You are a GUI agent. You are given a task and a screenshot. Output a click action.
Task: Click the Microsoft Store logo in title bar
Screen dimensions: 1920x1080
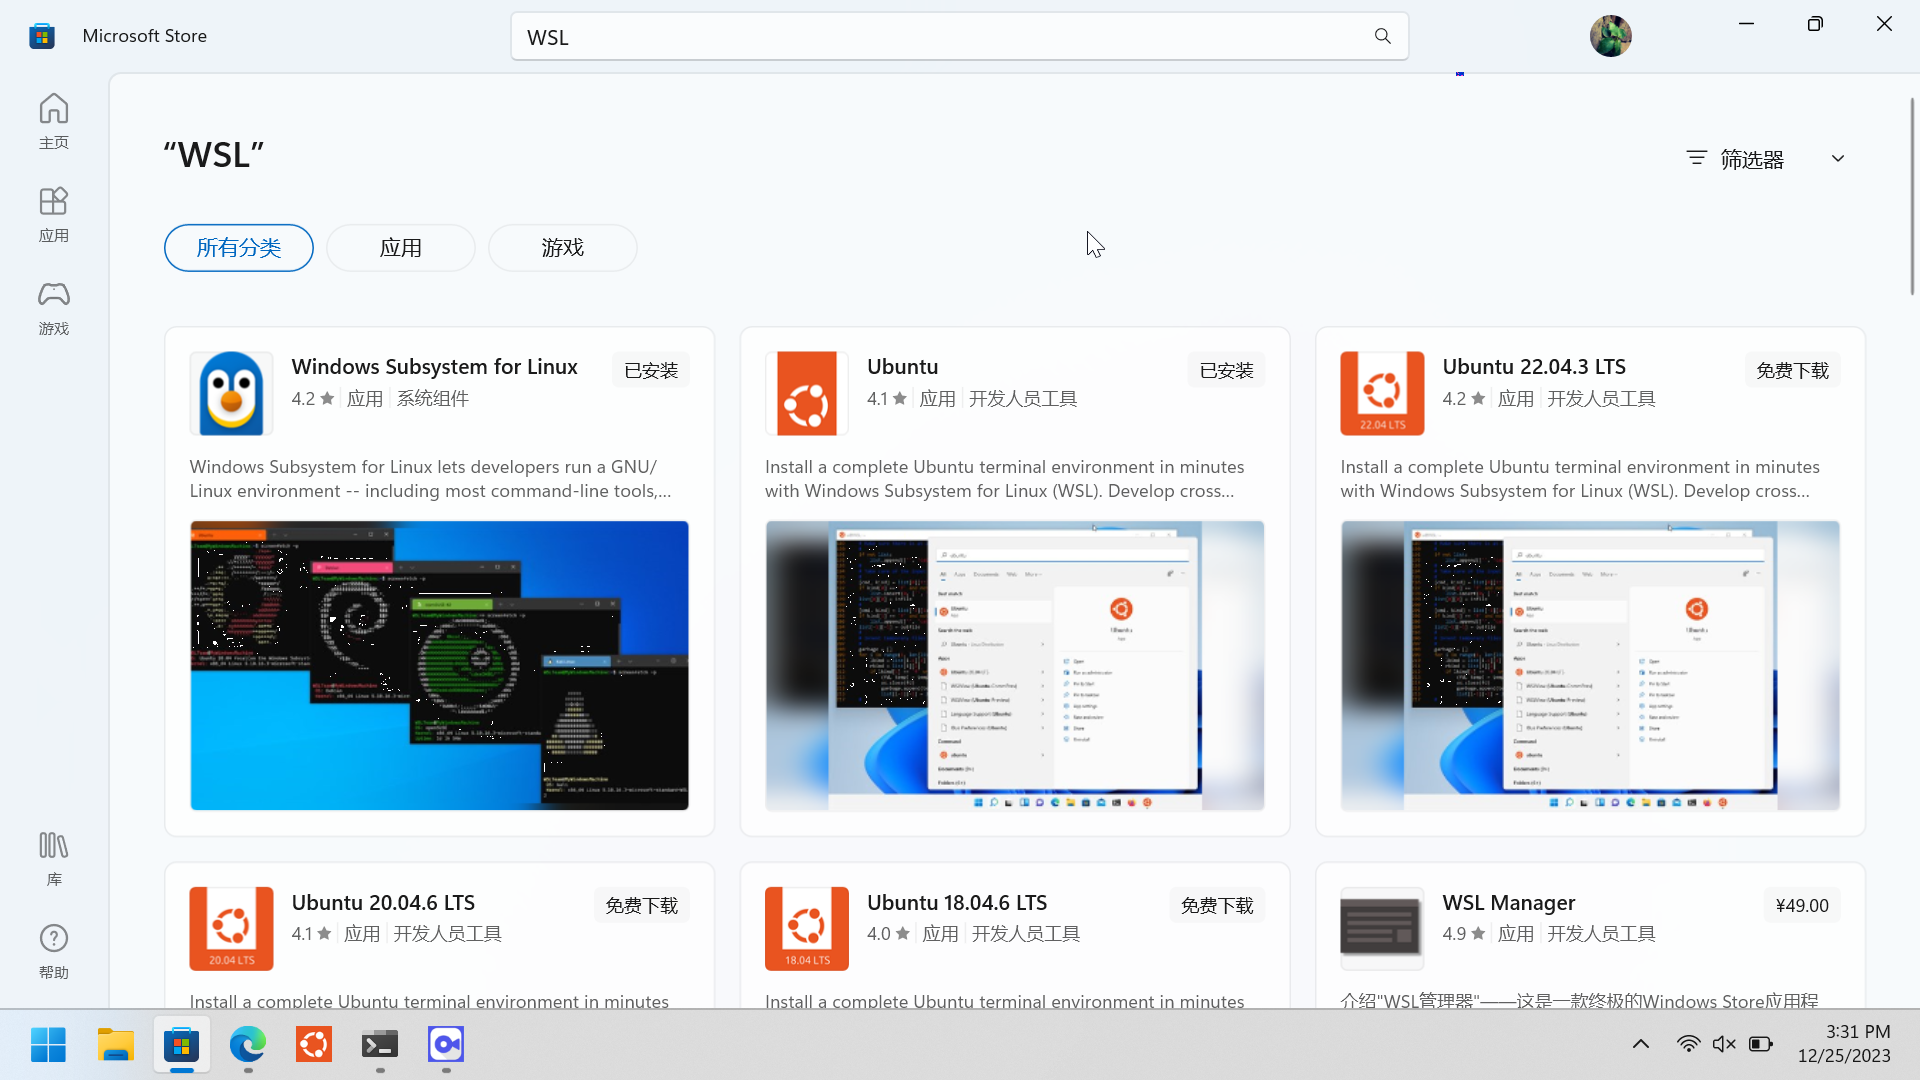coord(42,36)
